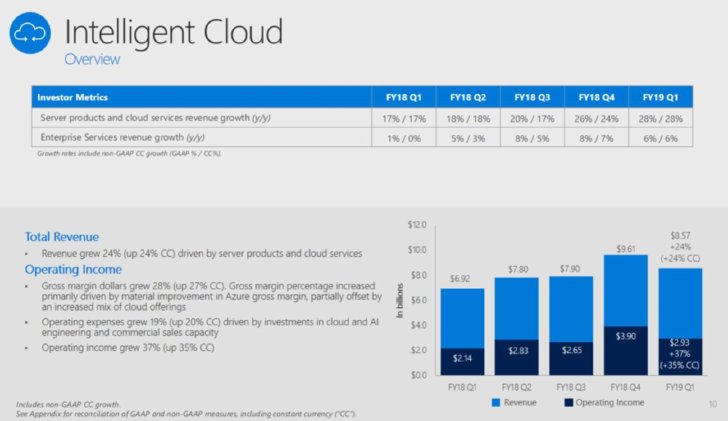
Task: Click the Overview subtitle text
Action: (92, 59)
